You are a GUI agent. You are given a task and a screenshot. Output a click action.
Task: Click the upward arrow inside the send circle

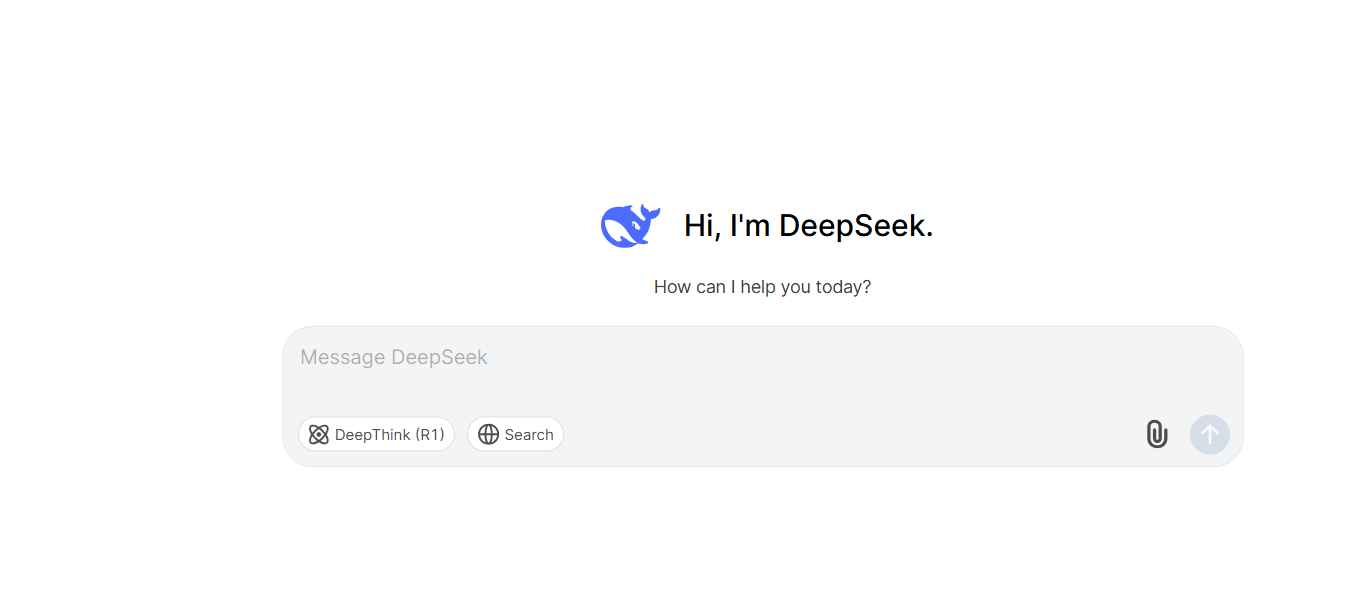pyautogui.click(x=1209, y=434)
